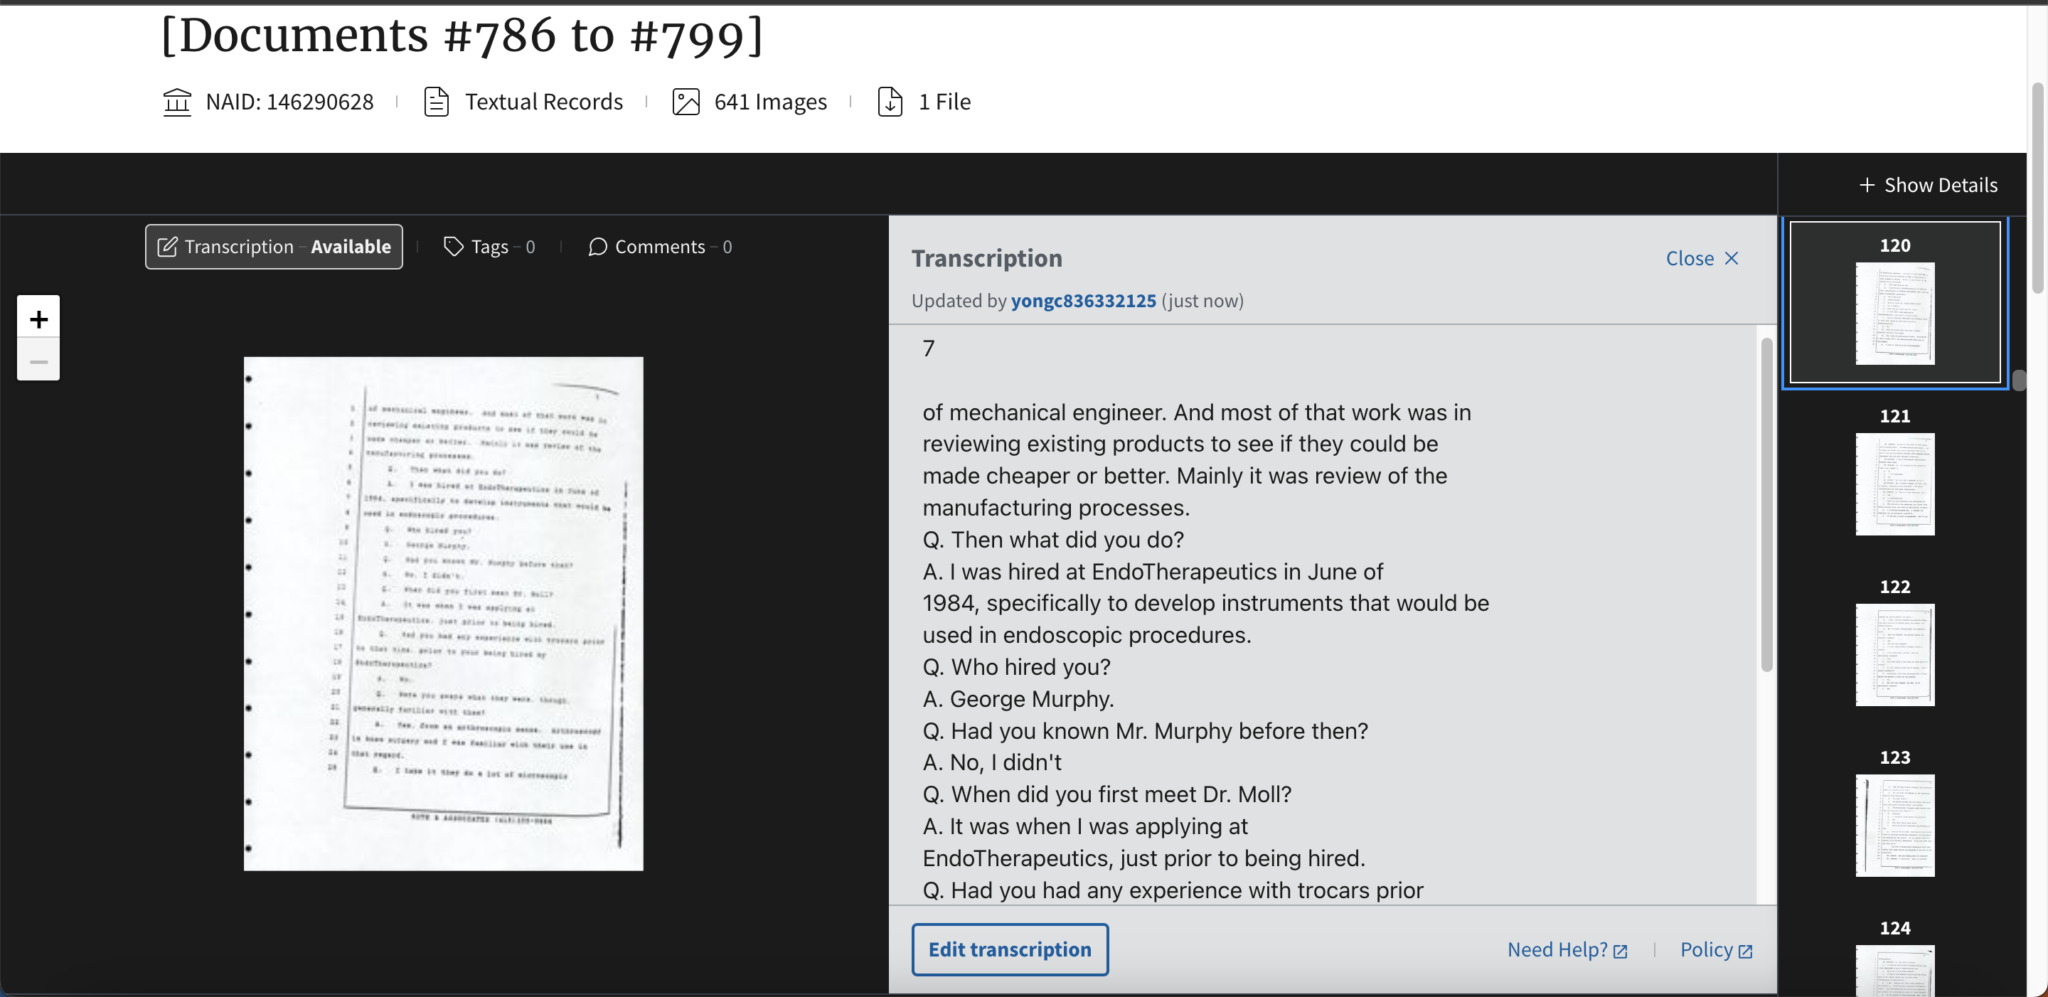Open the Policy link
Image resolution: width=2048 pixels, height=997 pixels.
(x=1716, y=950)
